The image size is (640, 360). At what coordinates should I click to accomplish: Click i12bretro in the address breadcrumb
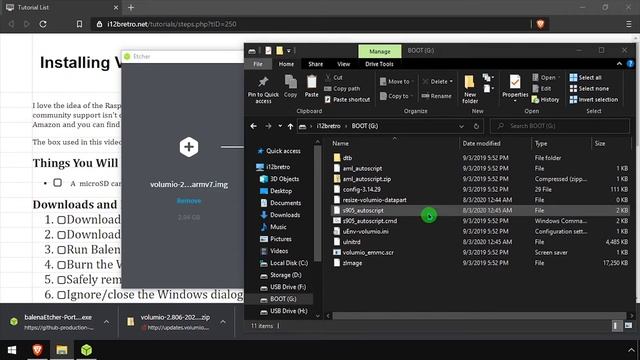pyautogui.click(x=328, y=126)
